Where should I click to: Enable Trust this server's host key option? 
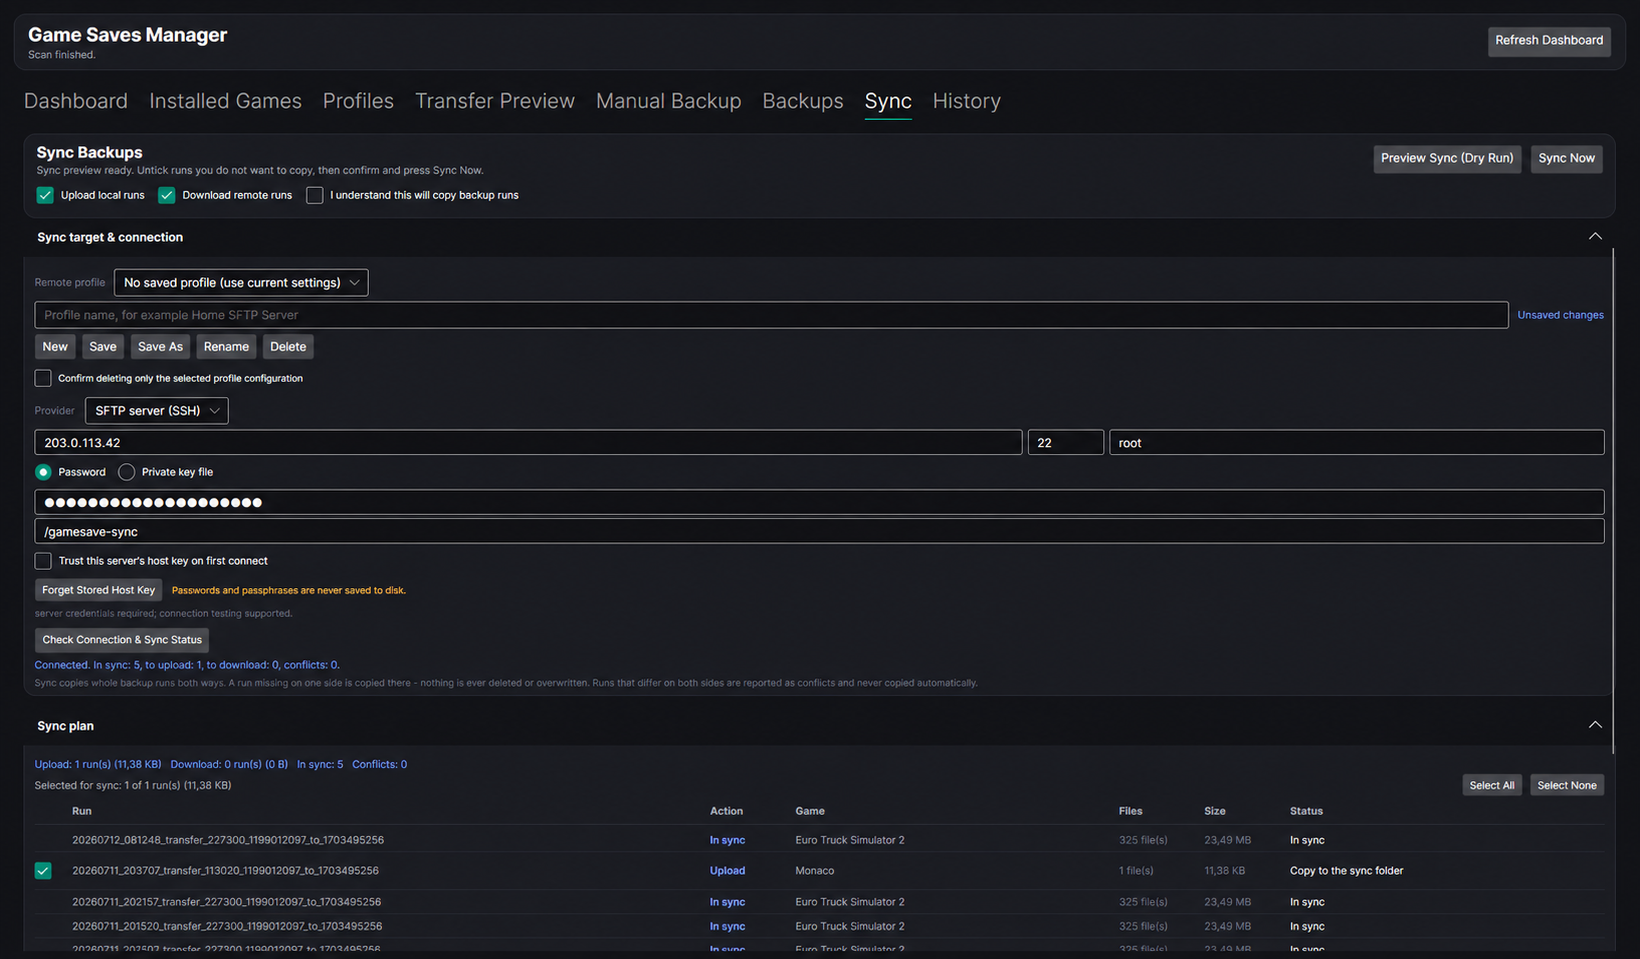pyautogui.click(x=43, y=561)
